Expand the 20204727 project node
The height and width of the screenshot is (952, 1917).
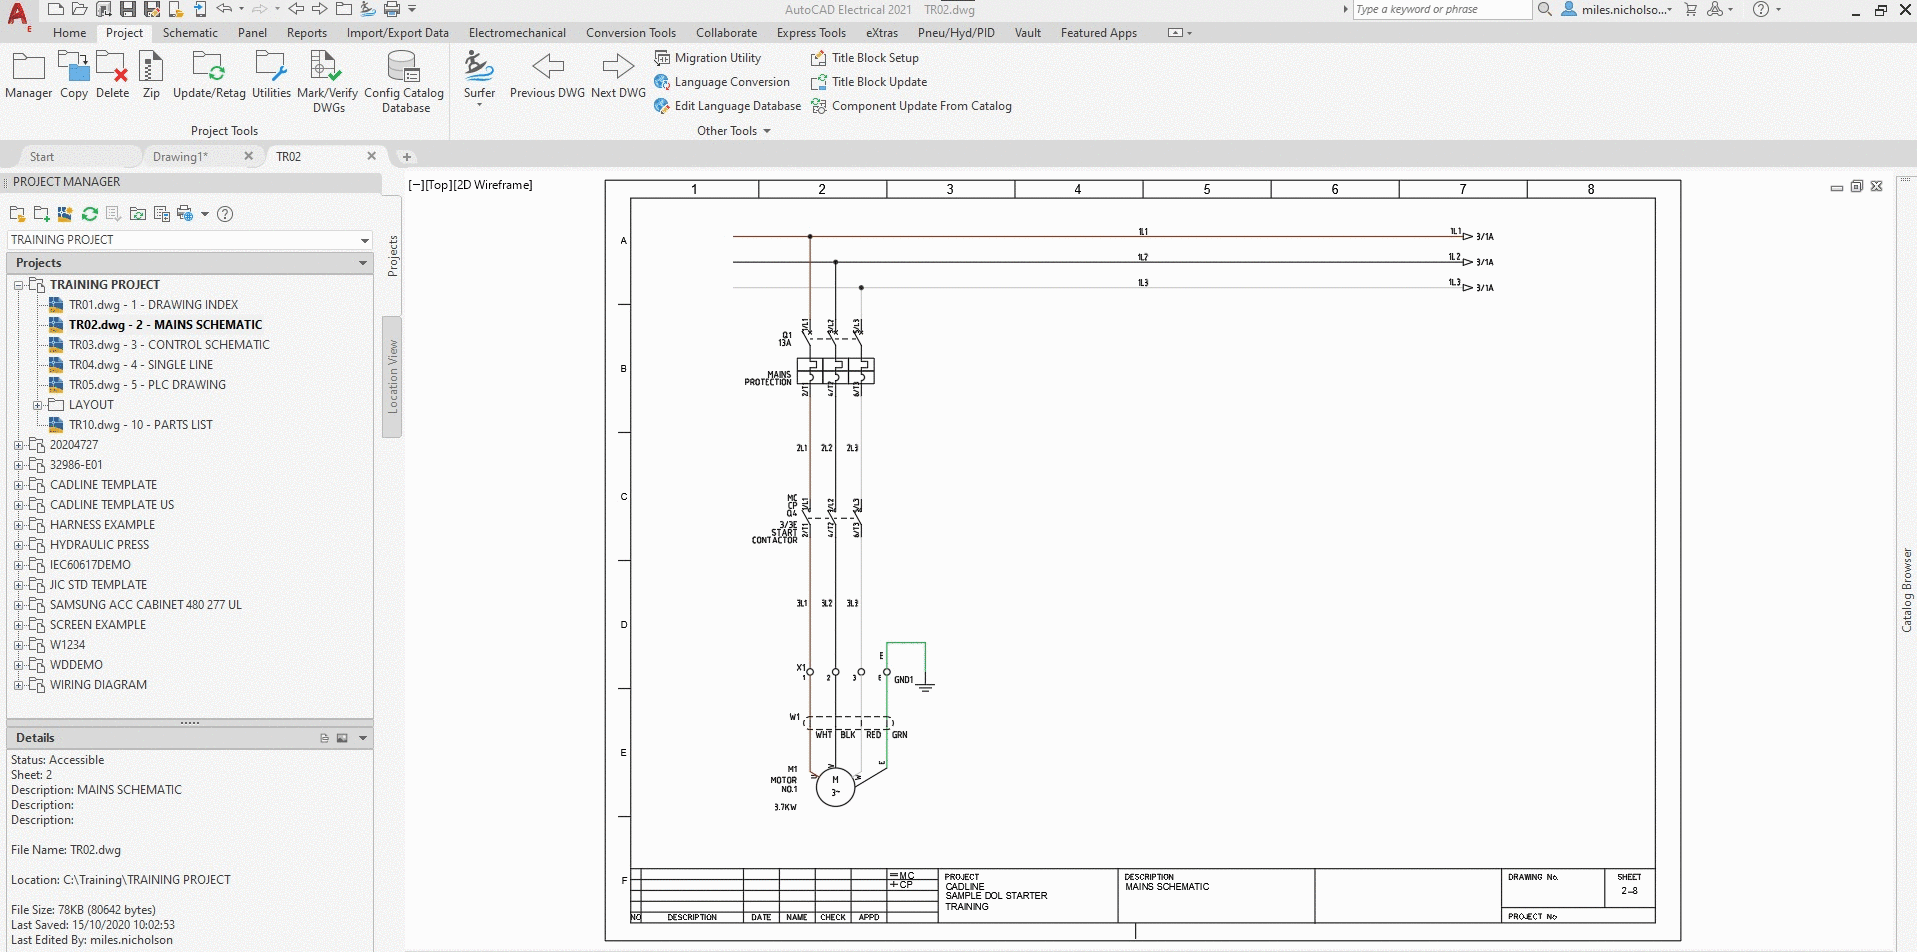(18, 445)
